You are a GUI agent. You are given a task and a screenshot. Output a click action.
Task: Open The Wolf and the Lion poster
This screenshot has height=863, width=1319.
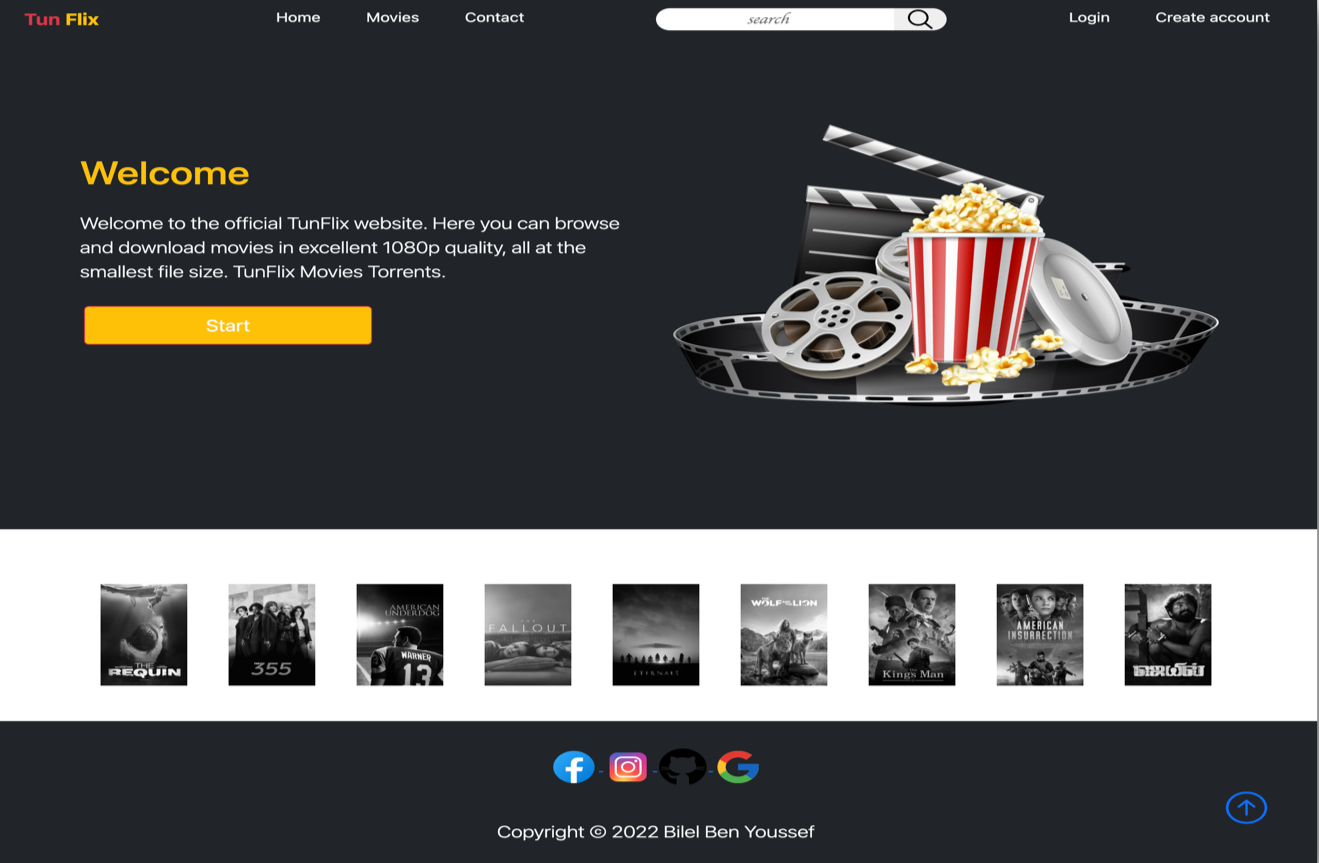(x=784, y=635)
